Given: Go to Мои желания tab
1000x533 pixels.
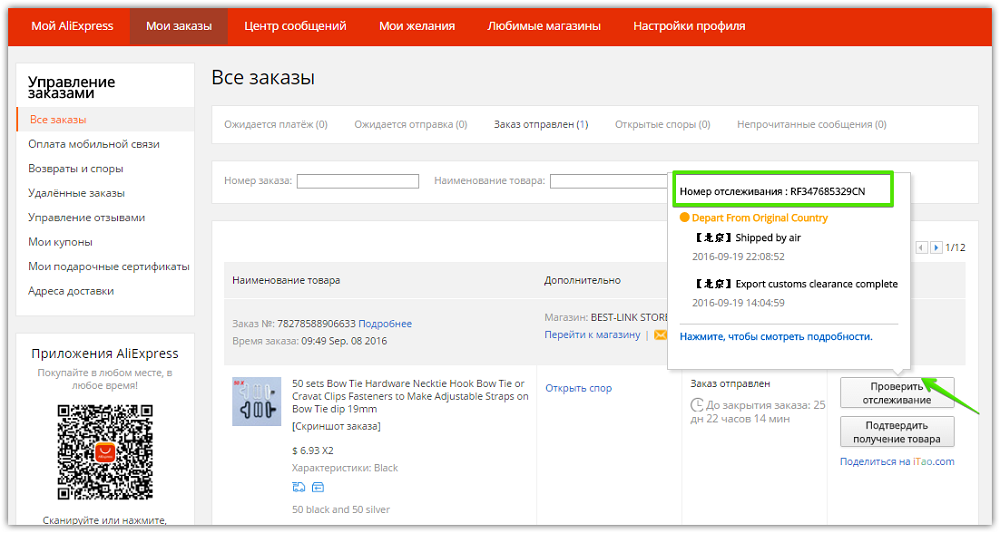Looking at the screenshot, I should coord(417,26).
